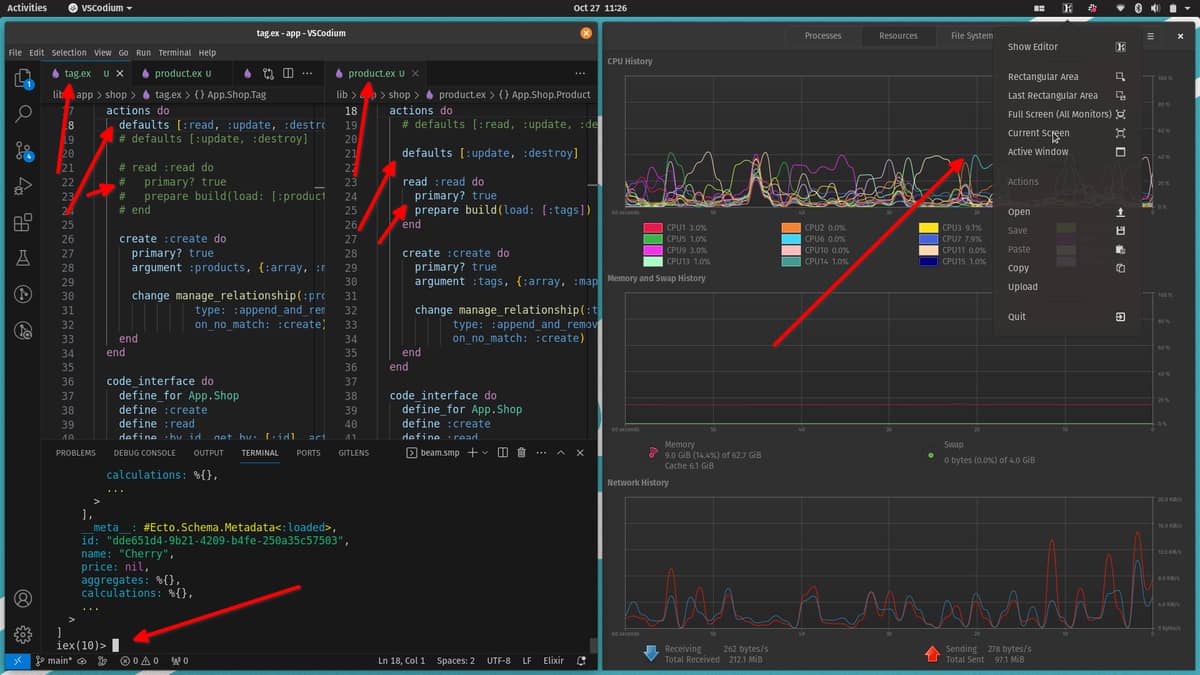
Task: Open the Extensions view icon
Action: point(22,222)
